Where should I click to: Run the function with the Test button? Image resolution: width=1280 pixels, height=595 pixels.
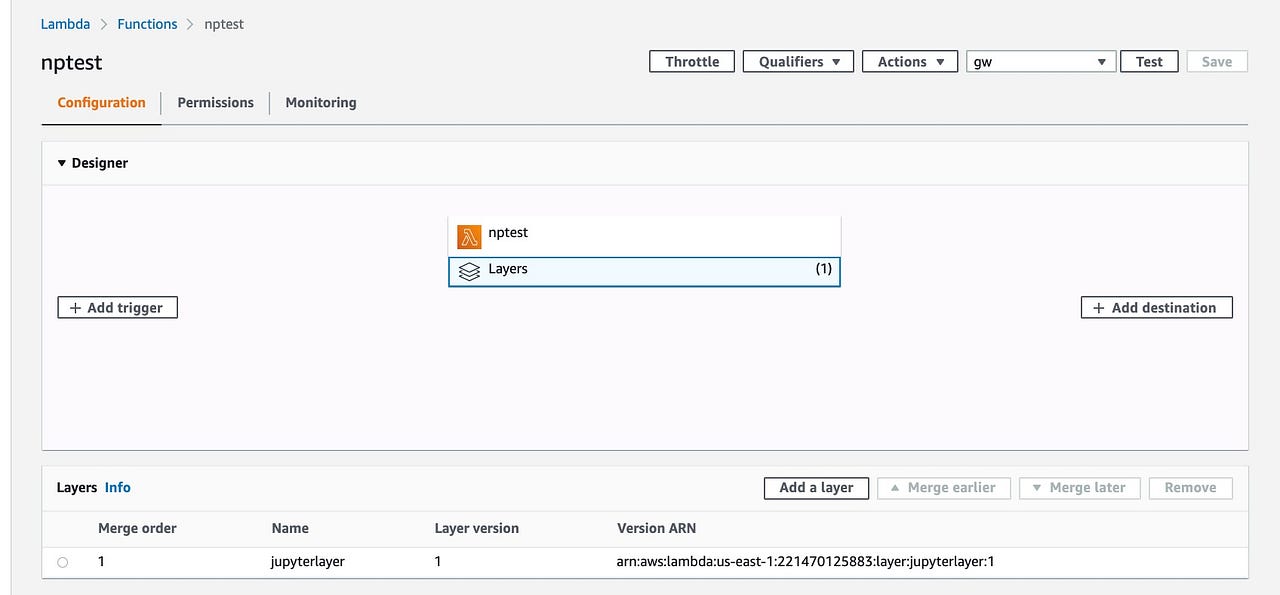(1148, 61)
